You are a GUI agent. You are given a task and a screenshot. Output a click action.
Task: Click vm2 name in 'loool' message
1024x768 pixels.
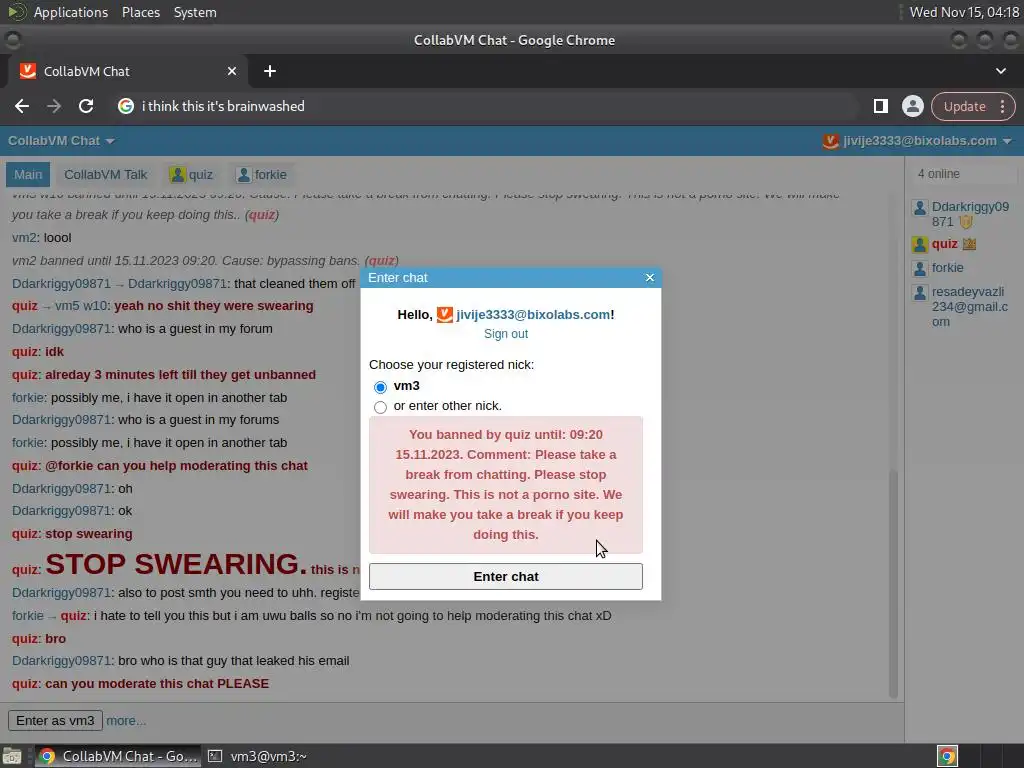24,238
